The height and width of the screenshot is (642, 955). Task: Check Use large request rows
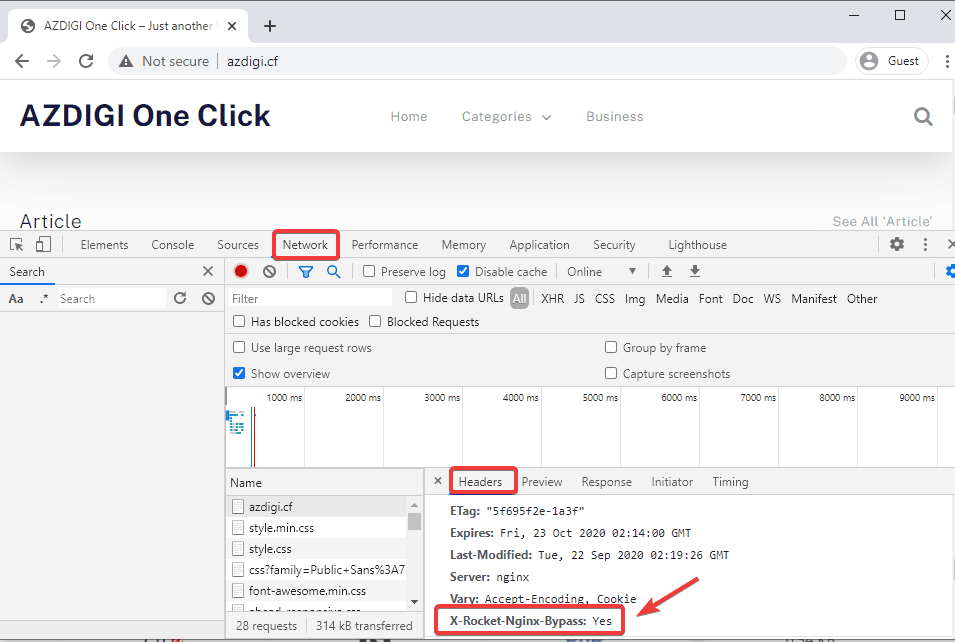[x=239, y=348]
